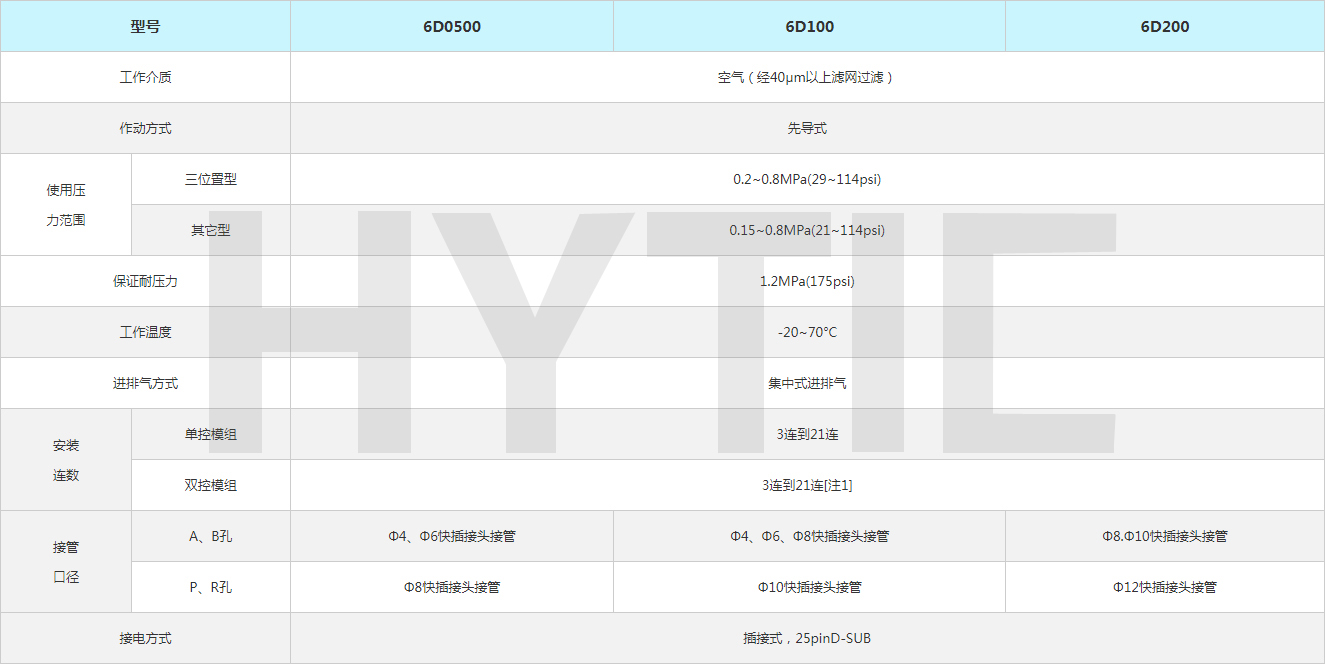Click the 型号 header cell
This screenshot has height=664, width=1325.
pyautogui.click(x=145, y=27)
